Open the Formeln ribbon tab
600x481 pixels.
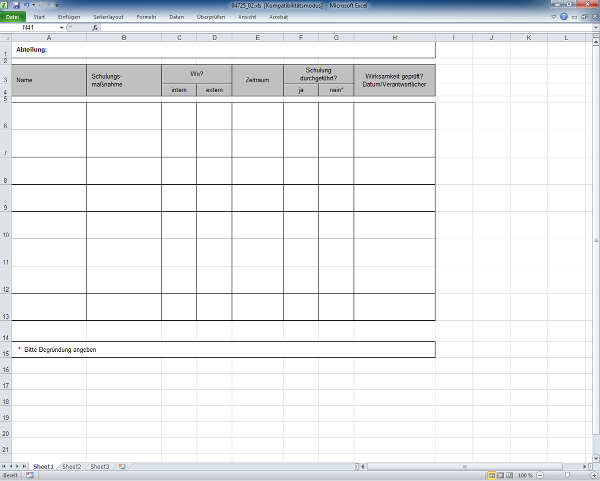tap(146, 17)
